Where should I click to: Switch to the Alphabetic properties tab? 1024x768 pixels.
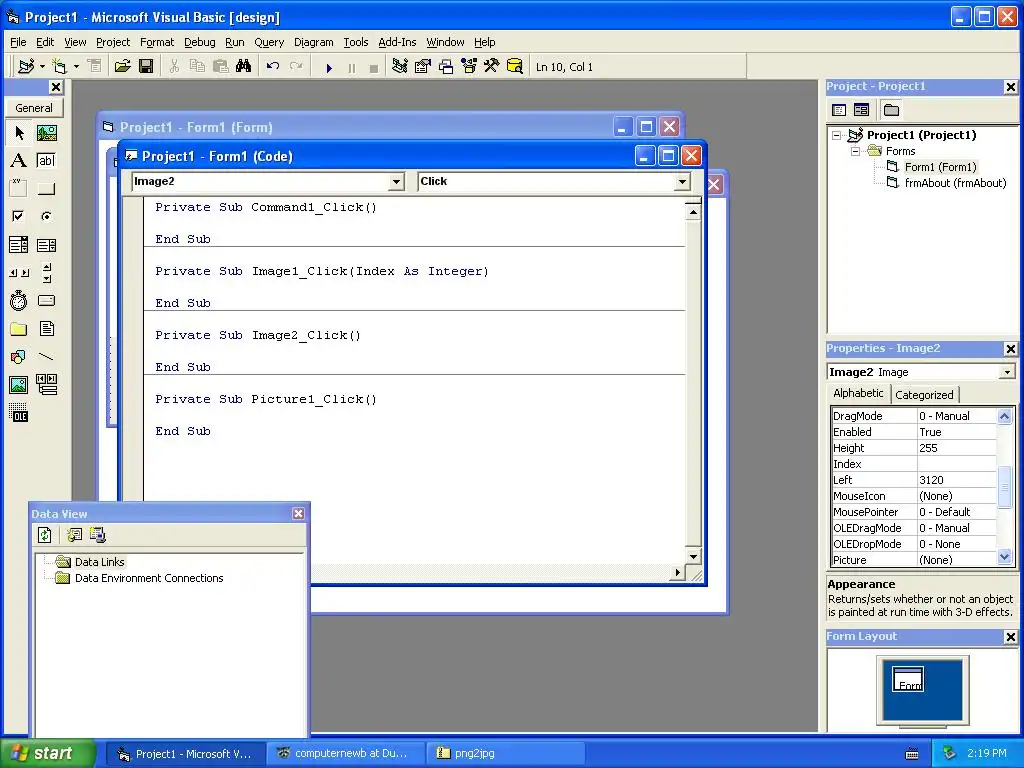(x=858, y=393)
